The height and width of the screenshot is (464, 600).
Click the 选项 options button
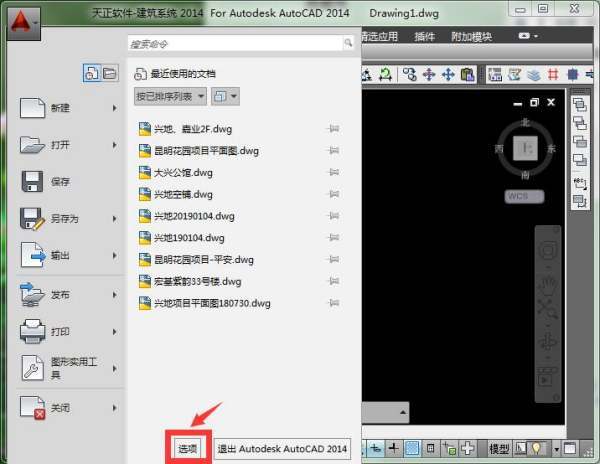[x=188, y=448]
